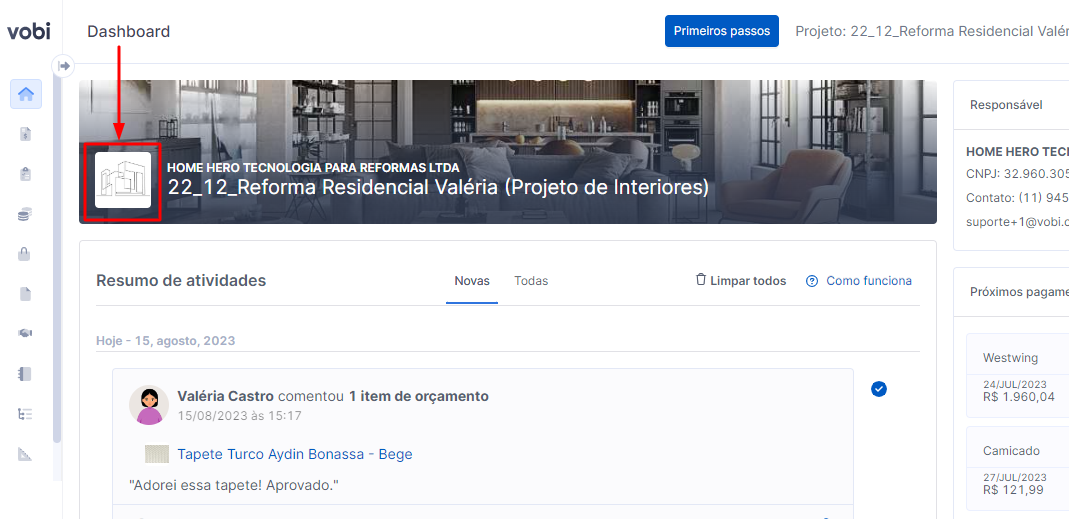Screen dimensions: 1069x519
Task: Open the shopping bag sidebar icon
Action: click(x=24, y=254)
